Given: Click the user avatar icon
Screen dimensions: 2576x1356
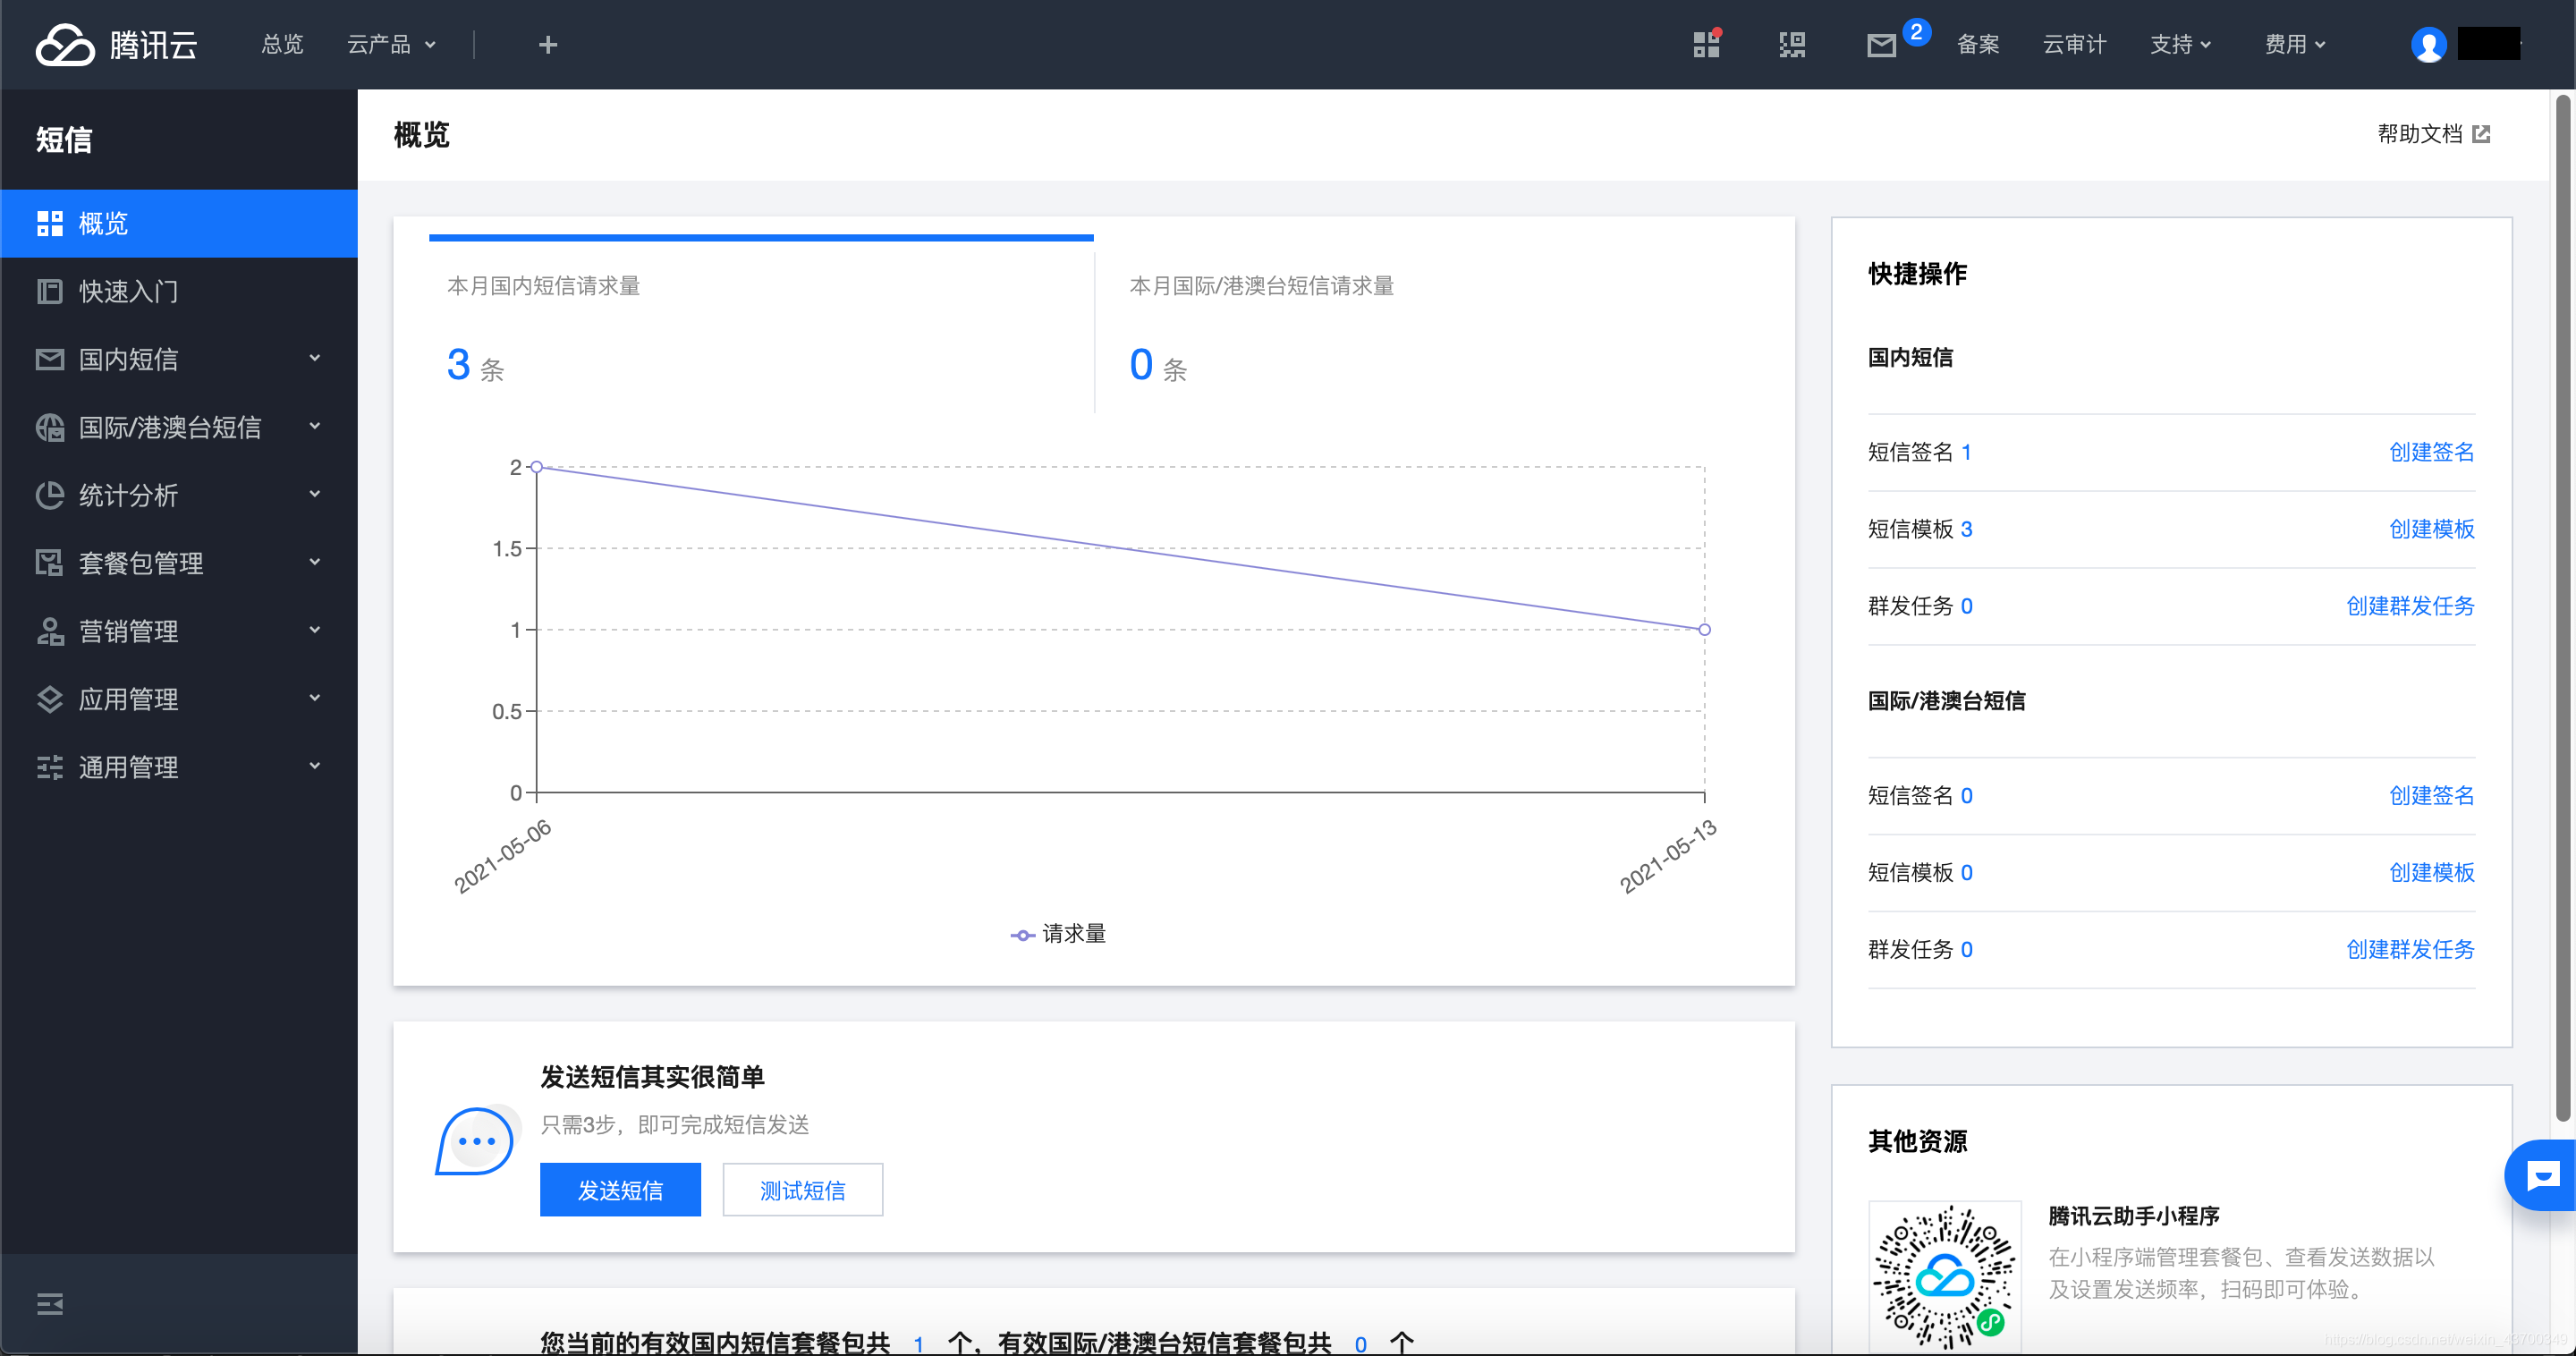Looking at the screenshot, I should pyautogui.click(x=2428, y=45).
